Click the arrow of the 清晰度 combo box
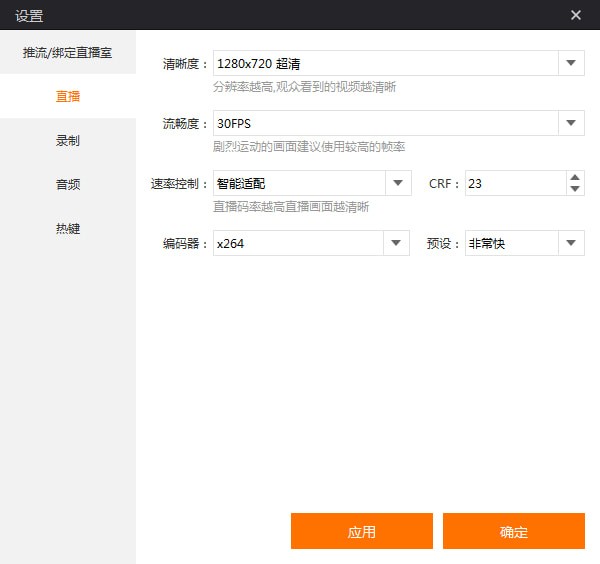The height and width of the screenshot is (564, 600). click(571, 63)
